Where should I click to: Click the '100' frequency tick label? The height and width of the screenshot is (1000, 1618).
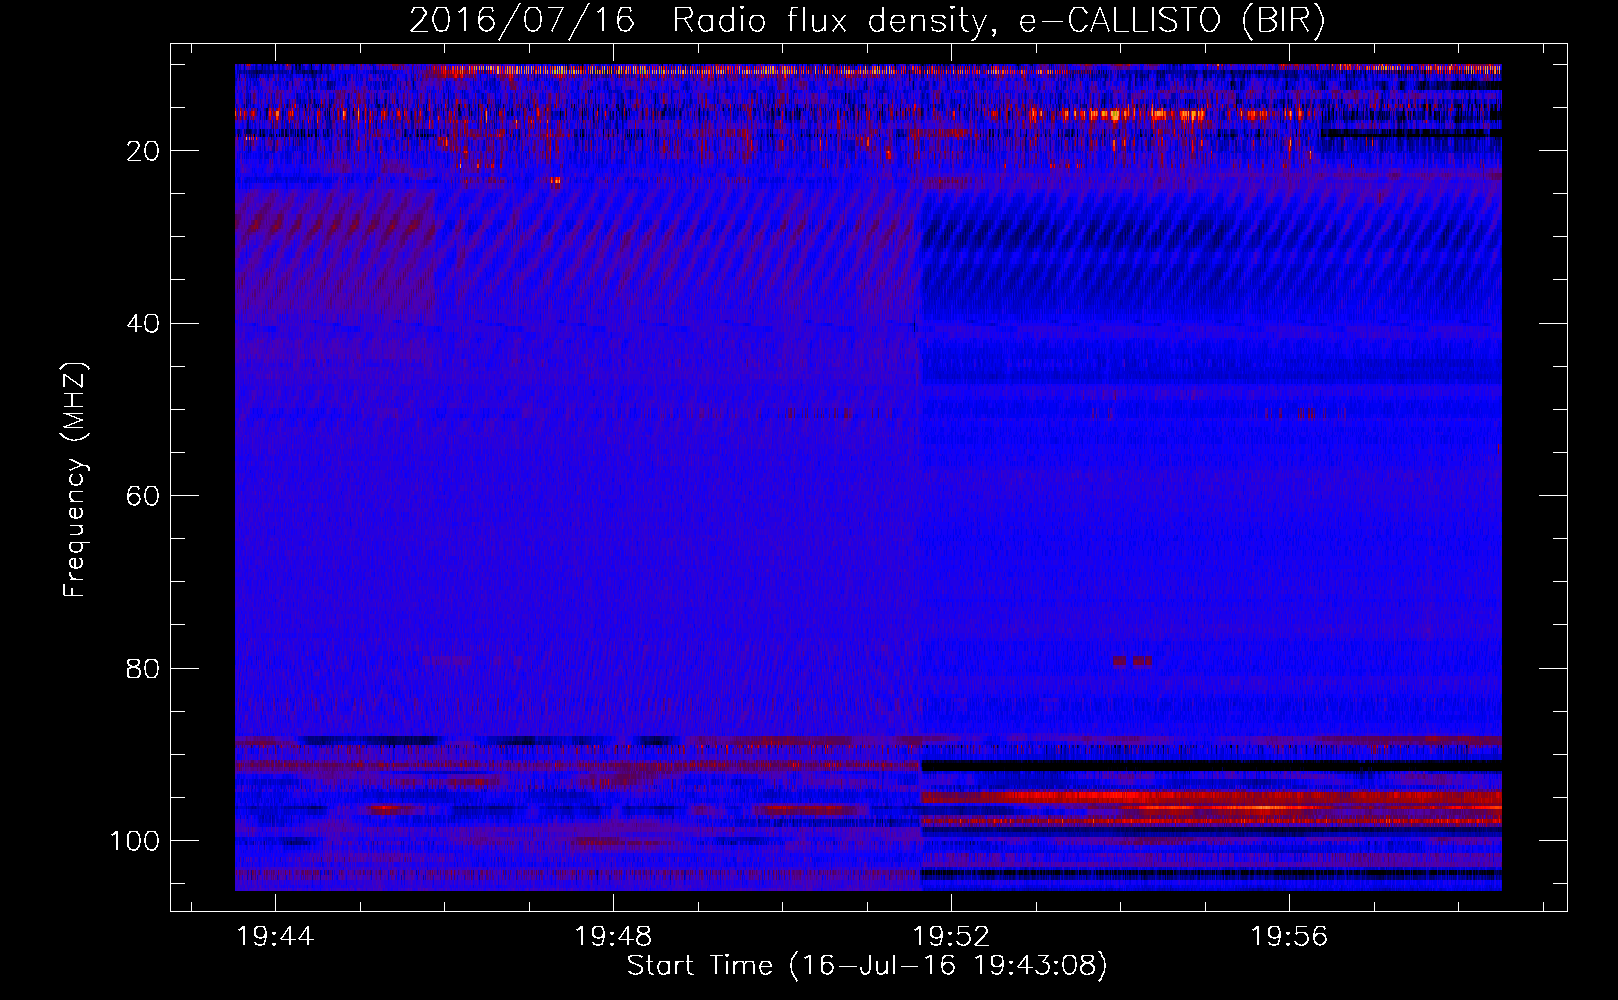click(x=135, y=841)
